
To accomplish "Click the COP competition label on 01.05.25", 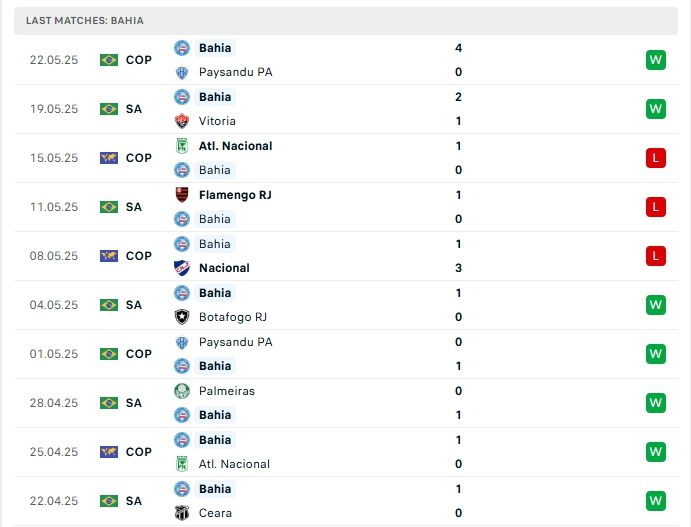I will [139, 354].
